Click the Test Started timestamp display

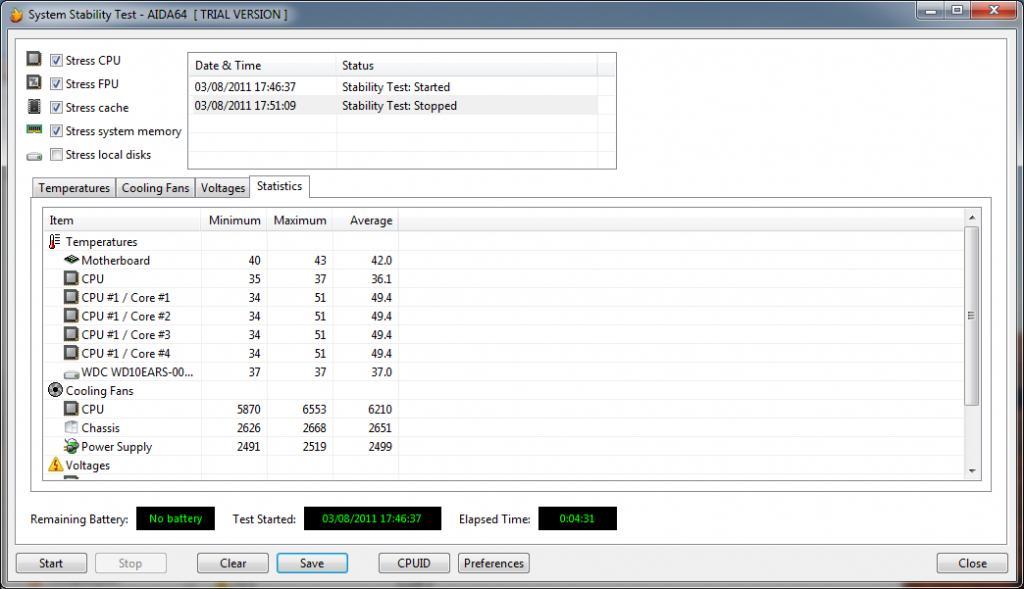point(372,518)
